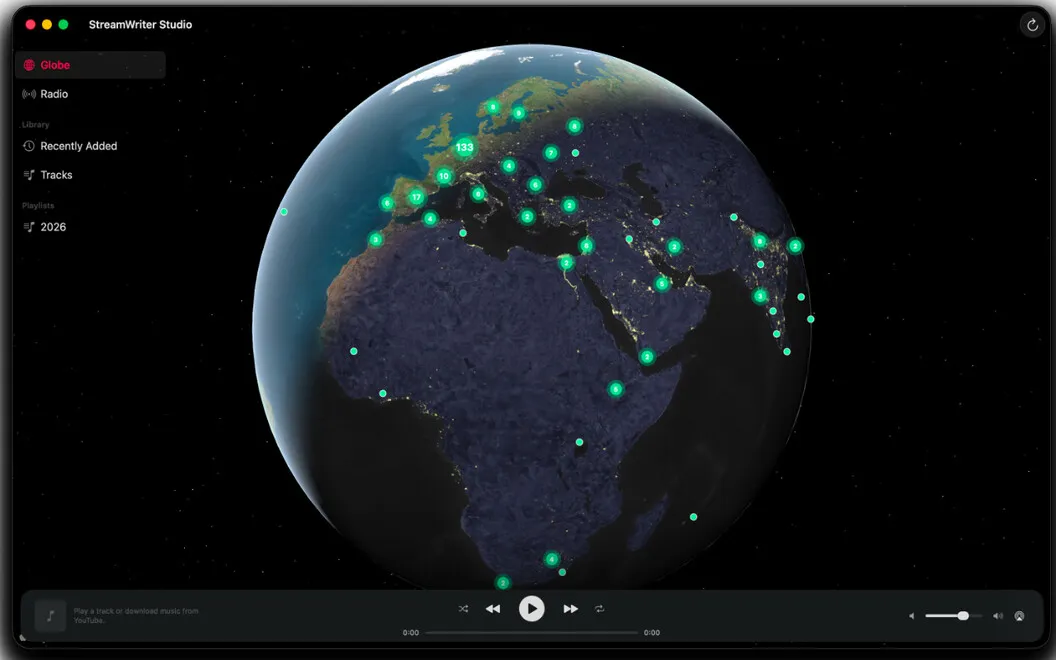Viewport: 1056px width, 660px height.
Task: Start playback with the play button
Action: pos(531,609)
